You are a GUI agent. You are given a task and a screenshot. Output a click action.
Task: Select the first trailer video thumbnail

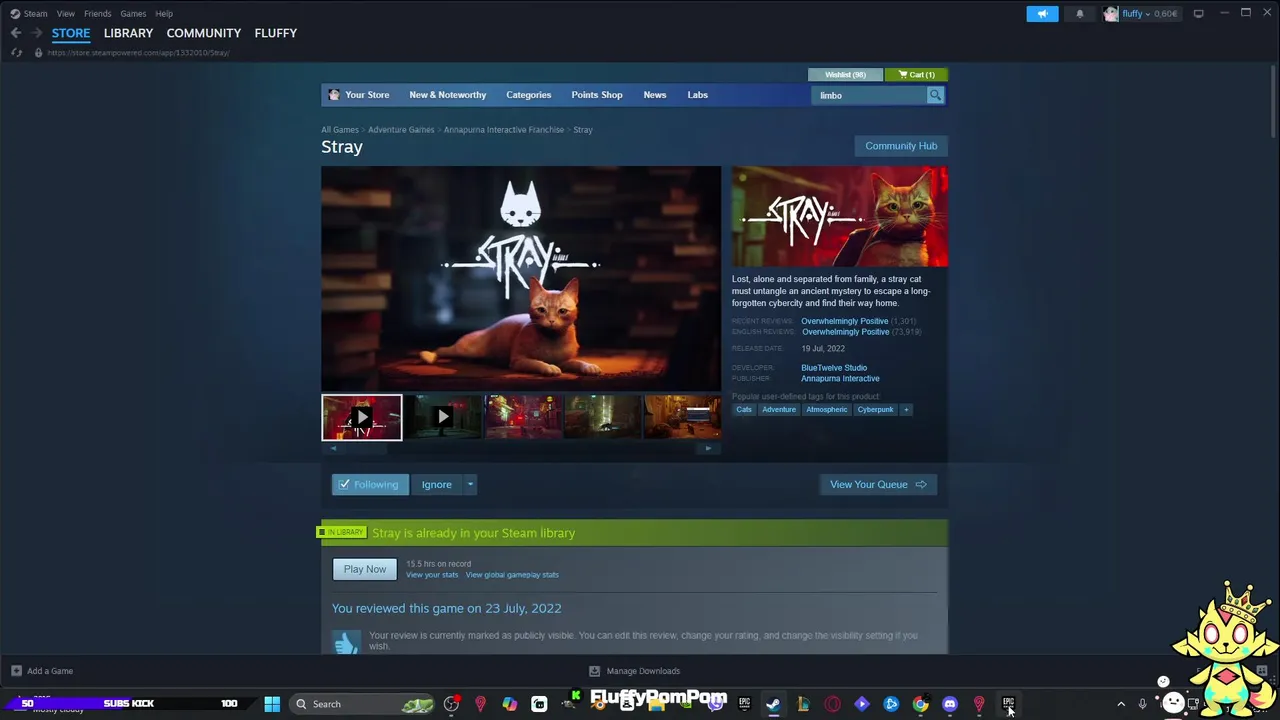[362, 417]
